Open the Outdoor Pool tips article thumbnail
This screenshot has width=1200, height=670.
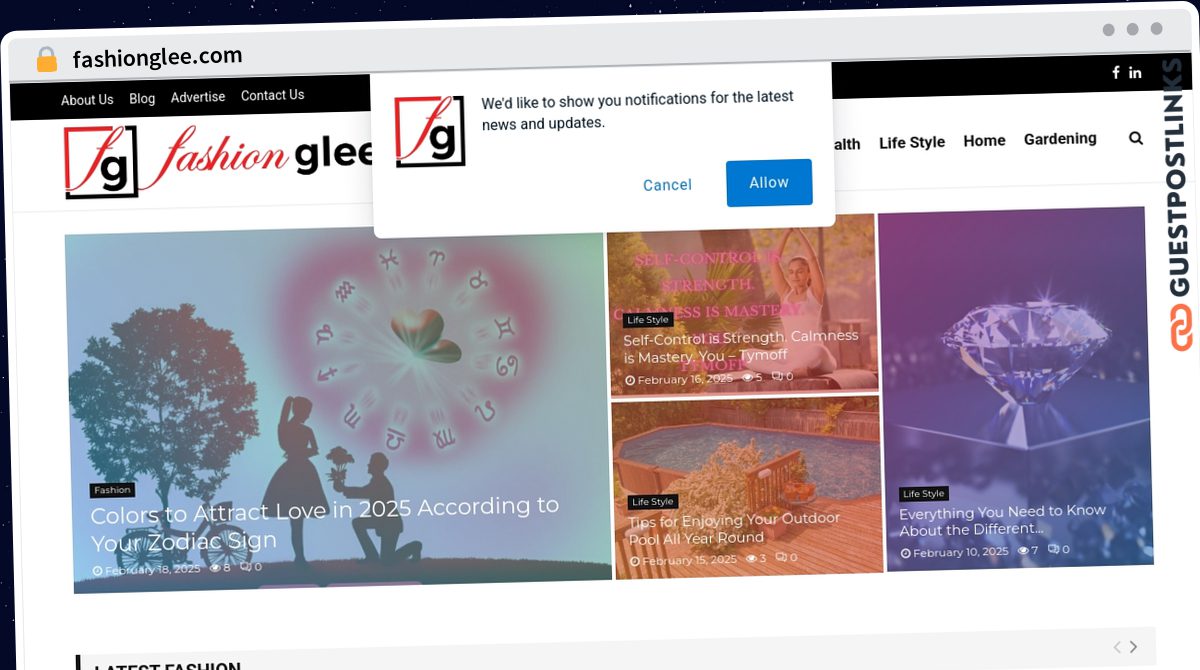(747, 485)
